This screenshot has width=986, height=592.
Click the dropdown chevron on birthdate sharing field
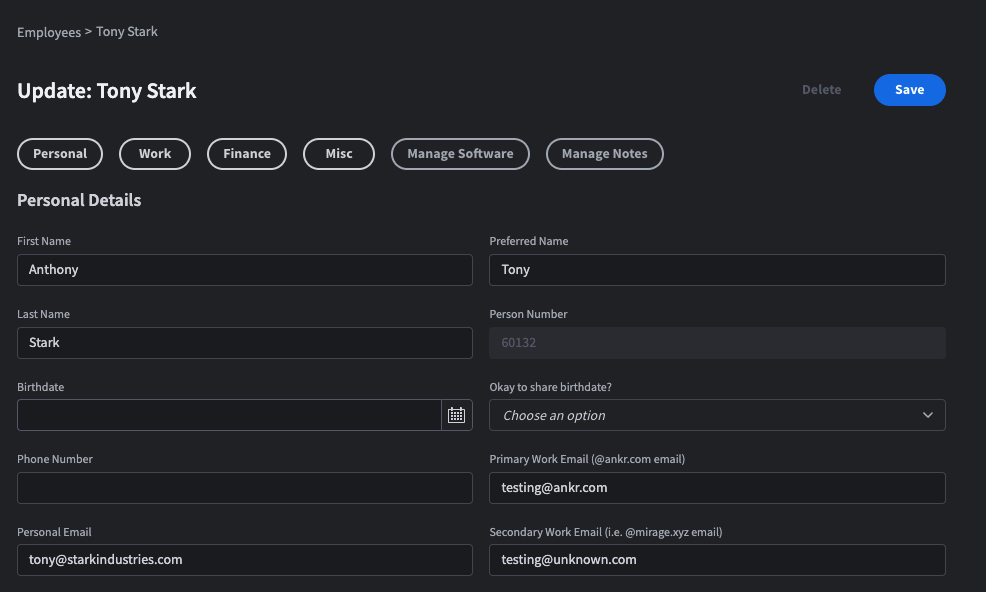coord(928,414)
